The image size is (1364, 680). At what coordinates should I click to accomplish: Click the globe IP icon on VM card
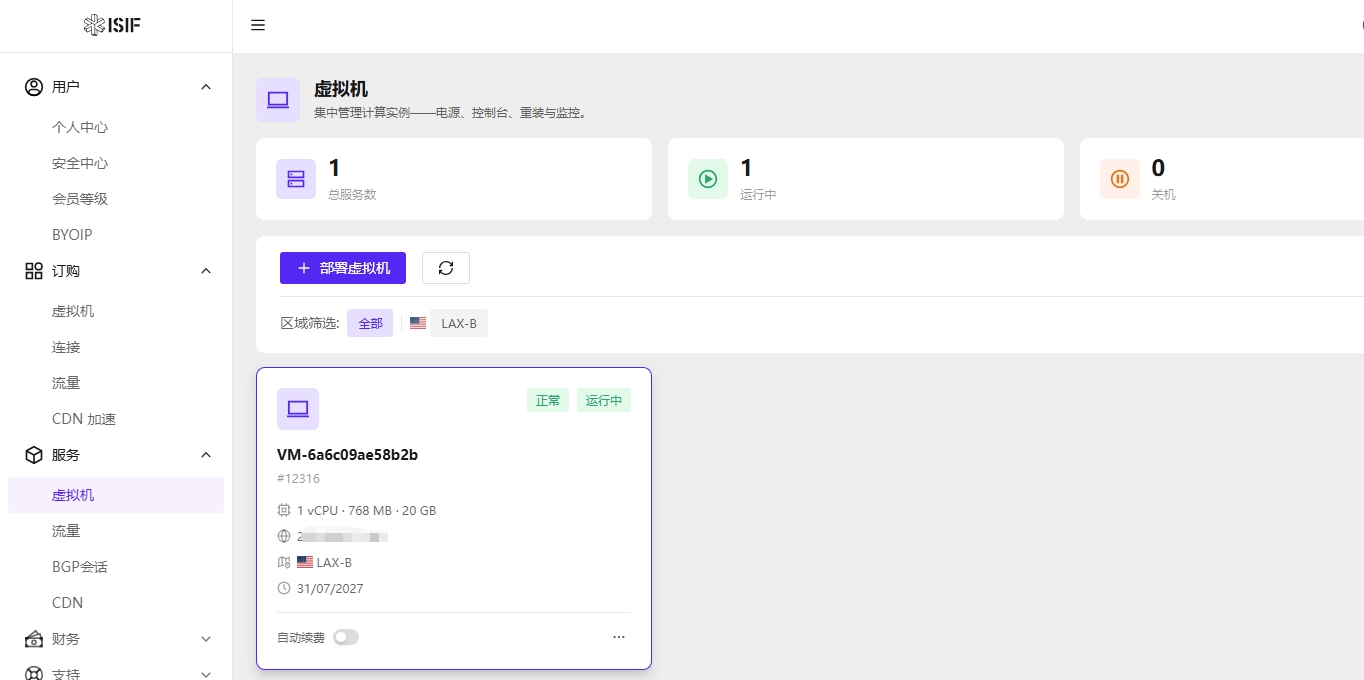coord(284,536)
